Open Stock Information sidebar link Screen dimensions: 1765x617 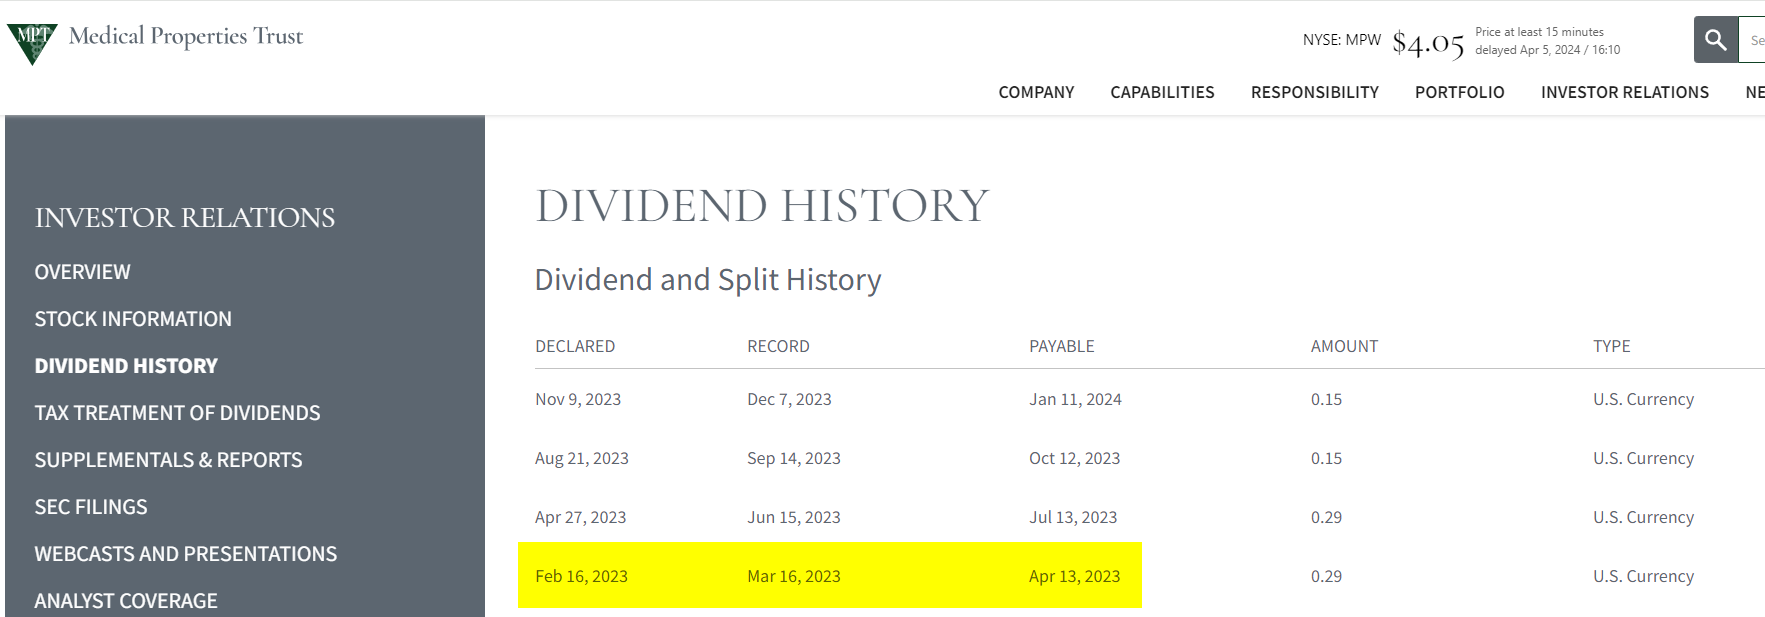click(x=133, y=319)
